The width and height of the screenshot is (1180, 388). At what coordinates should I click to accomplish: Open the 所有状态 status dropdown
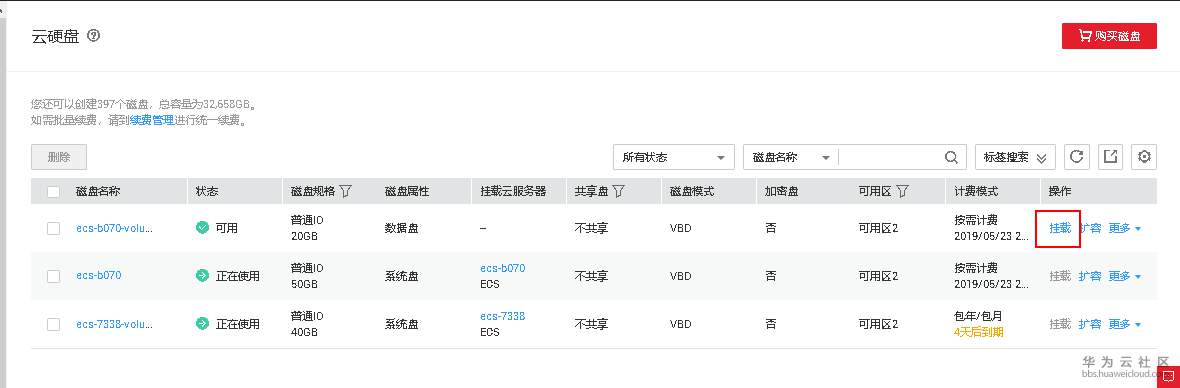[x=674, y=157]
